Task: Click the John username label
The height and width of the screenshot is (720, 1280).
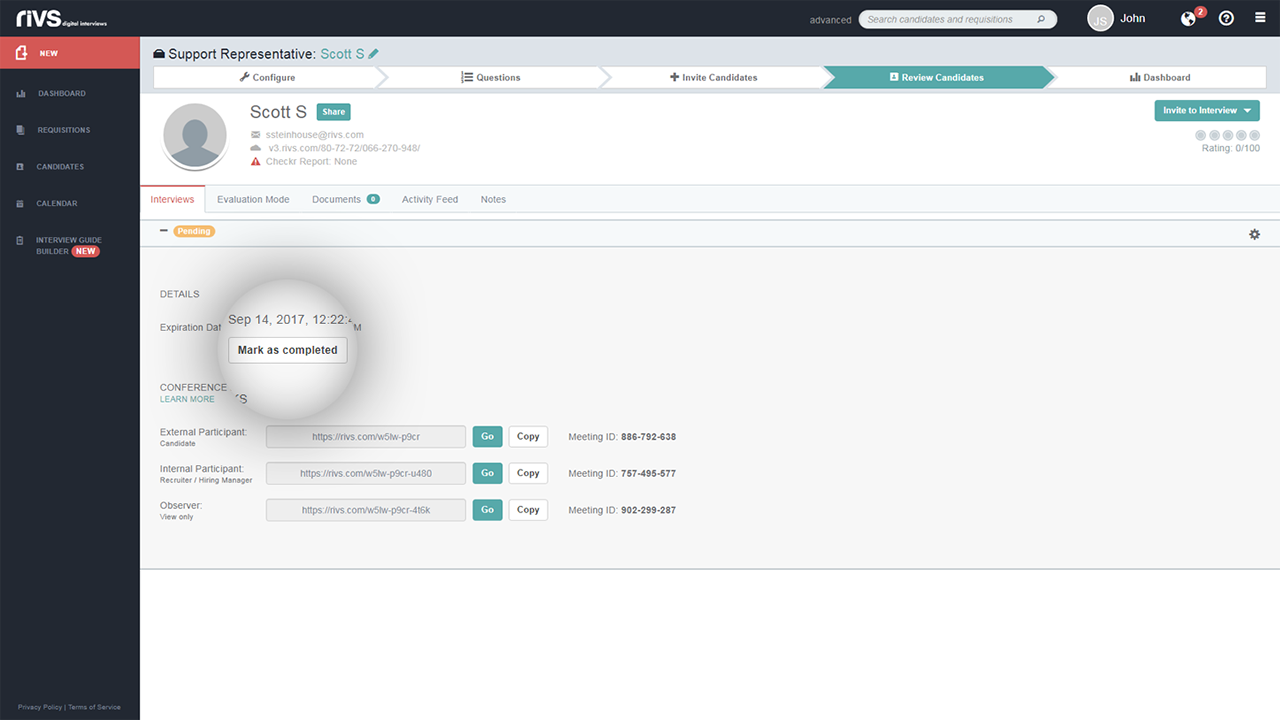Action: (x=1133, y=19)
